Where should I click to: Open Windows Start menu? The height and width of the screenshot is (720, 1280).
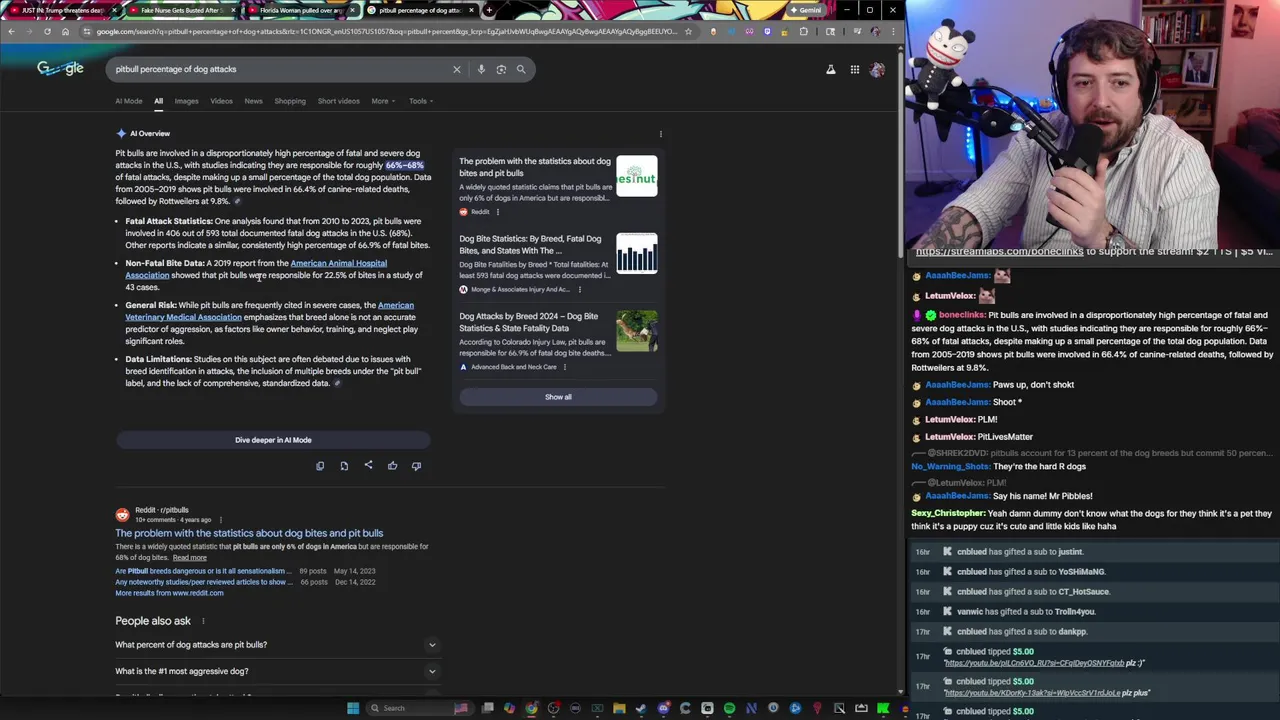353,708
